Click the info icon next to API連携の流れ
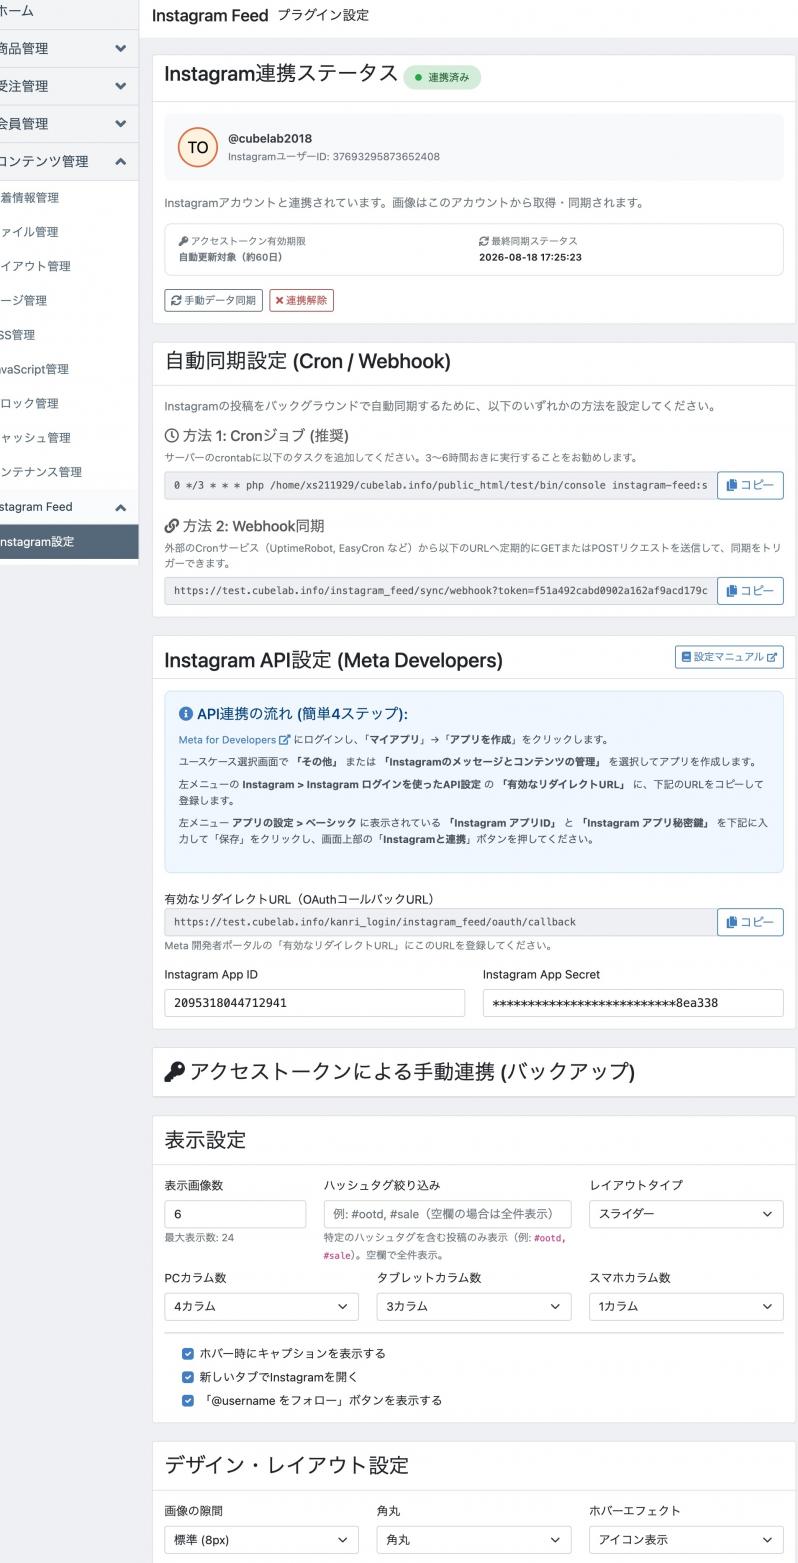 point(185,714)
